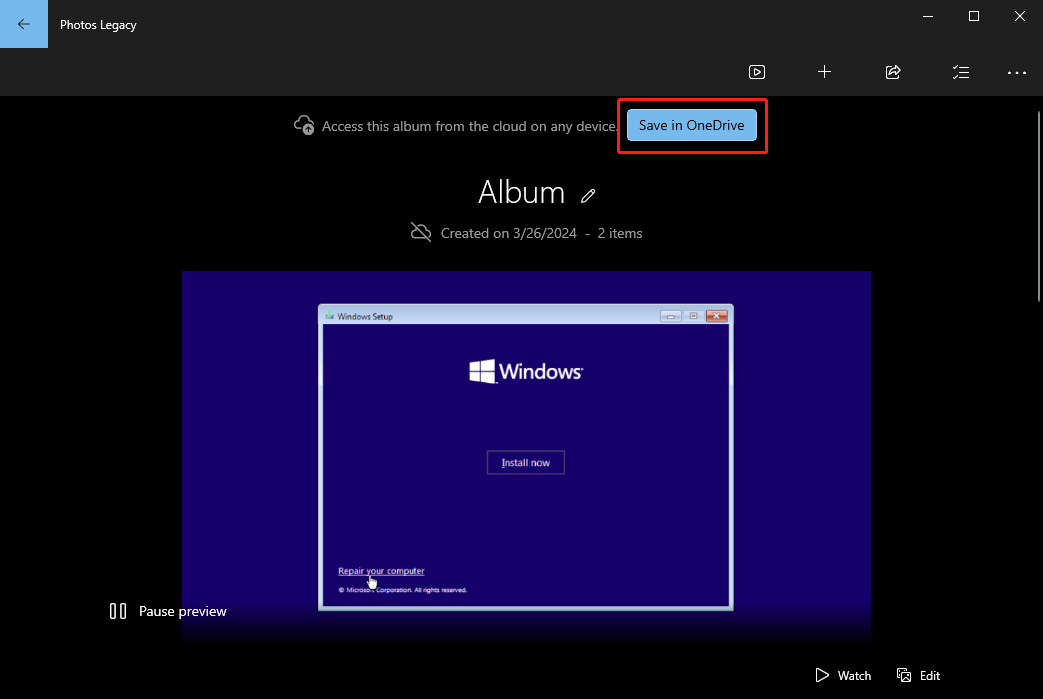Maximize the Photos Legacy window

(973, 16)
